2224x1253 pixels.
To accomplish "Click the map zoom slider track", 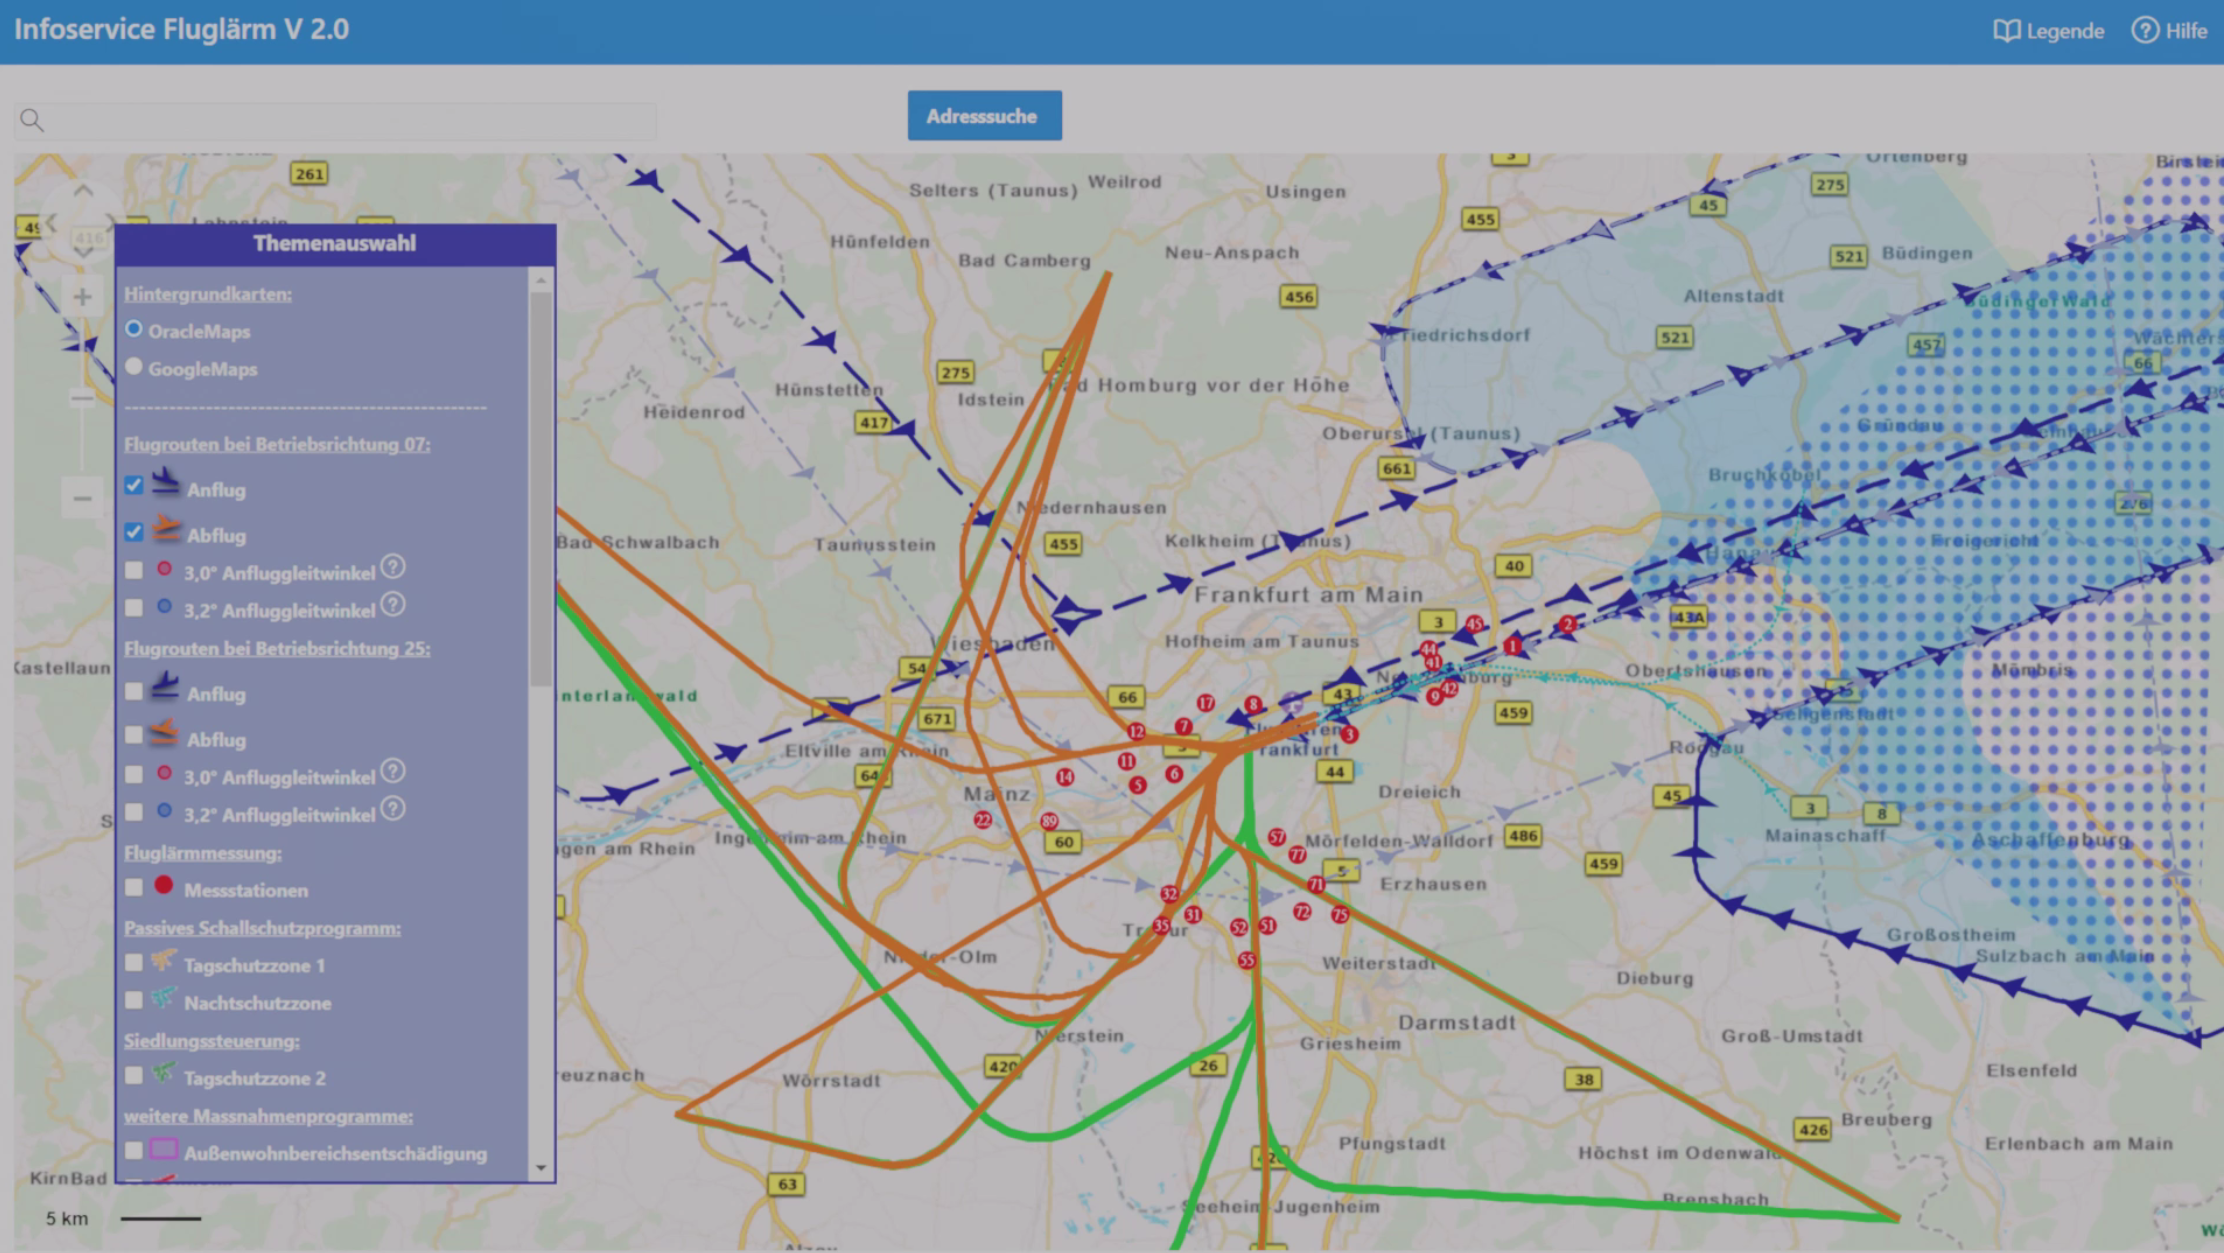I will [82, 440].
